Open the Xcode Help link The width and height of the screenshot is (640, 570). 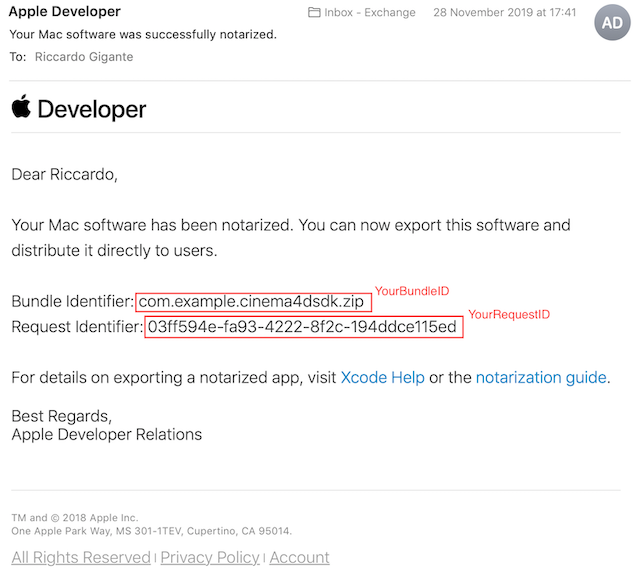click(382, 377)
